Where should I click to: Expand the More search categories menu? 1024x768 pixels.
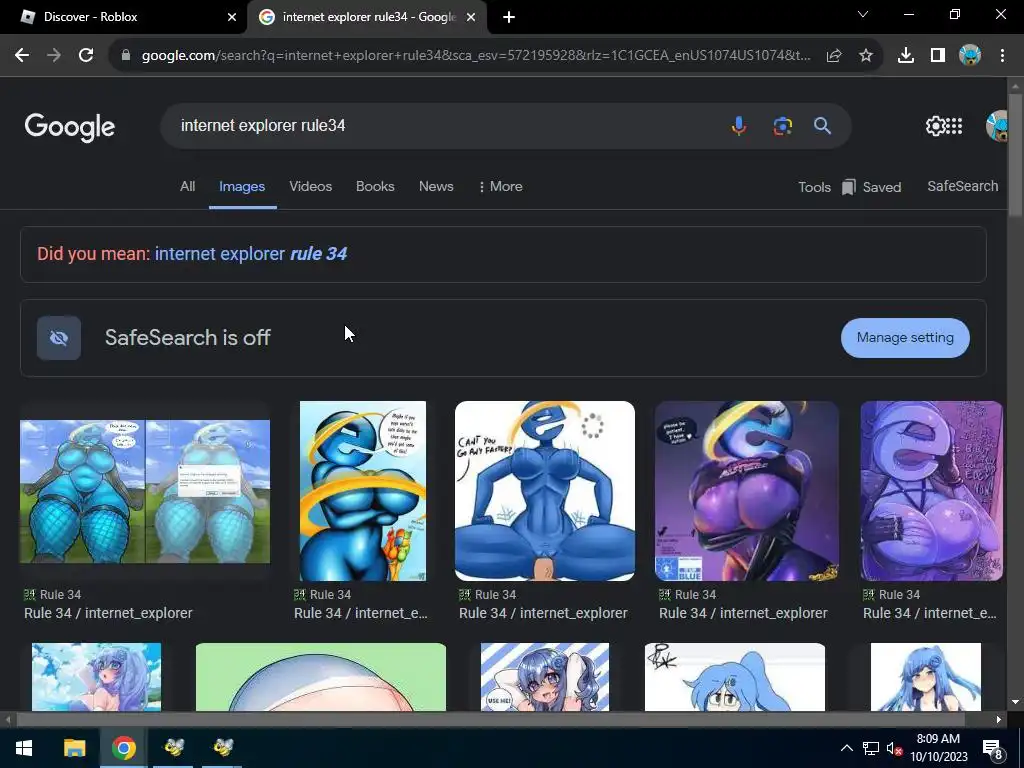[500, 187]
